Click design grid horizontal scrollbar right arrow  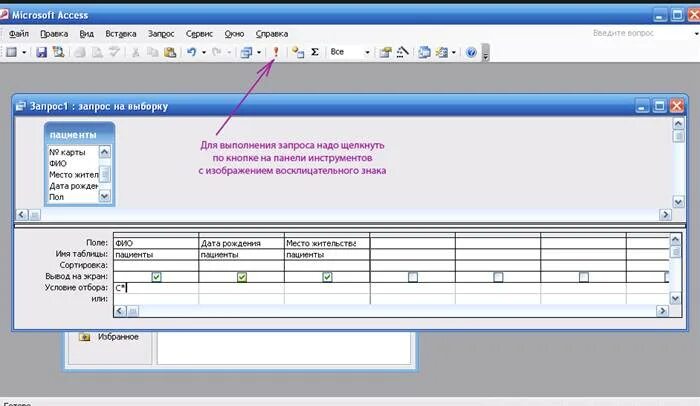tap(662, 311)
